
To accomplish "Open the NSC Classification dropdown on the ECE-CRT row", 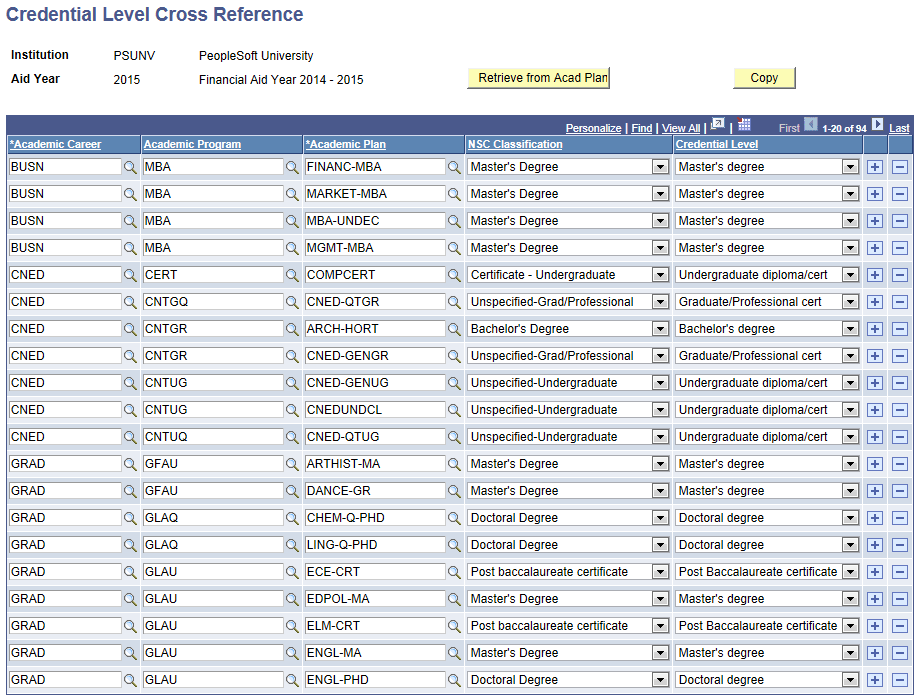I will [658, 571].
